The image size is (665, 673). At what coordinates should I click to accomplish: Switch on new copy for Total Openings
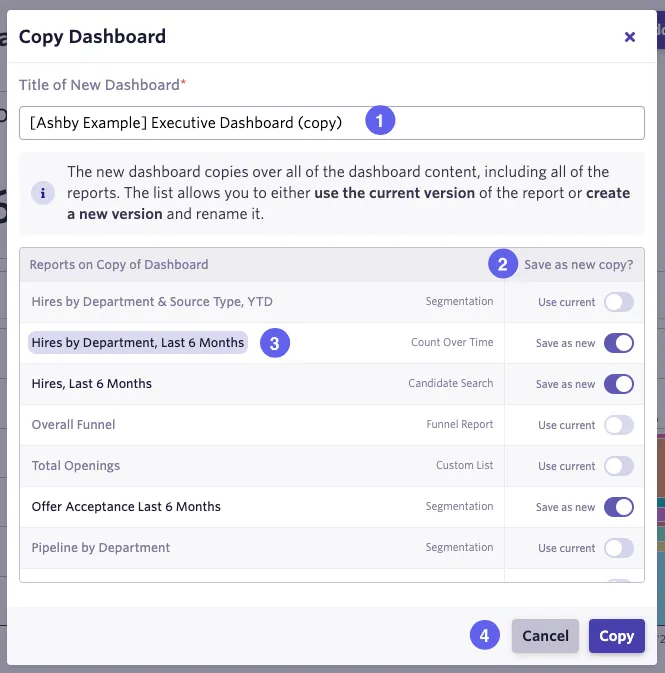[x=619, y=466]
